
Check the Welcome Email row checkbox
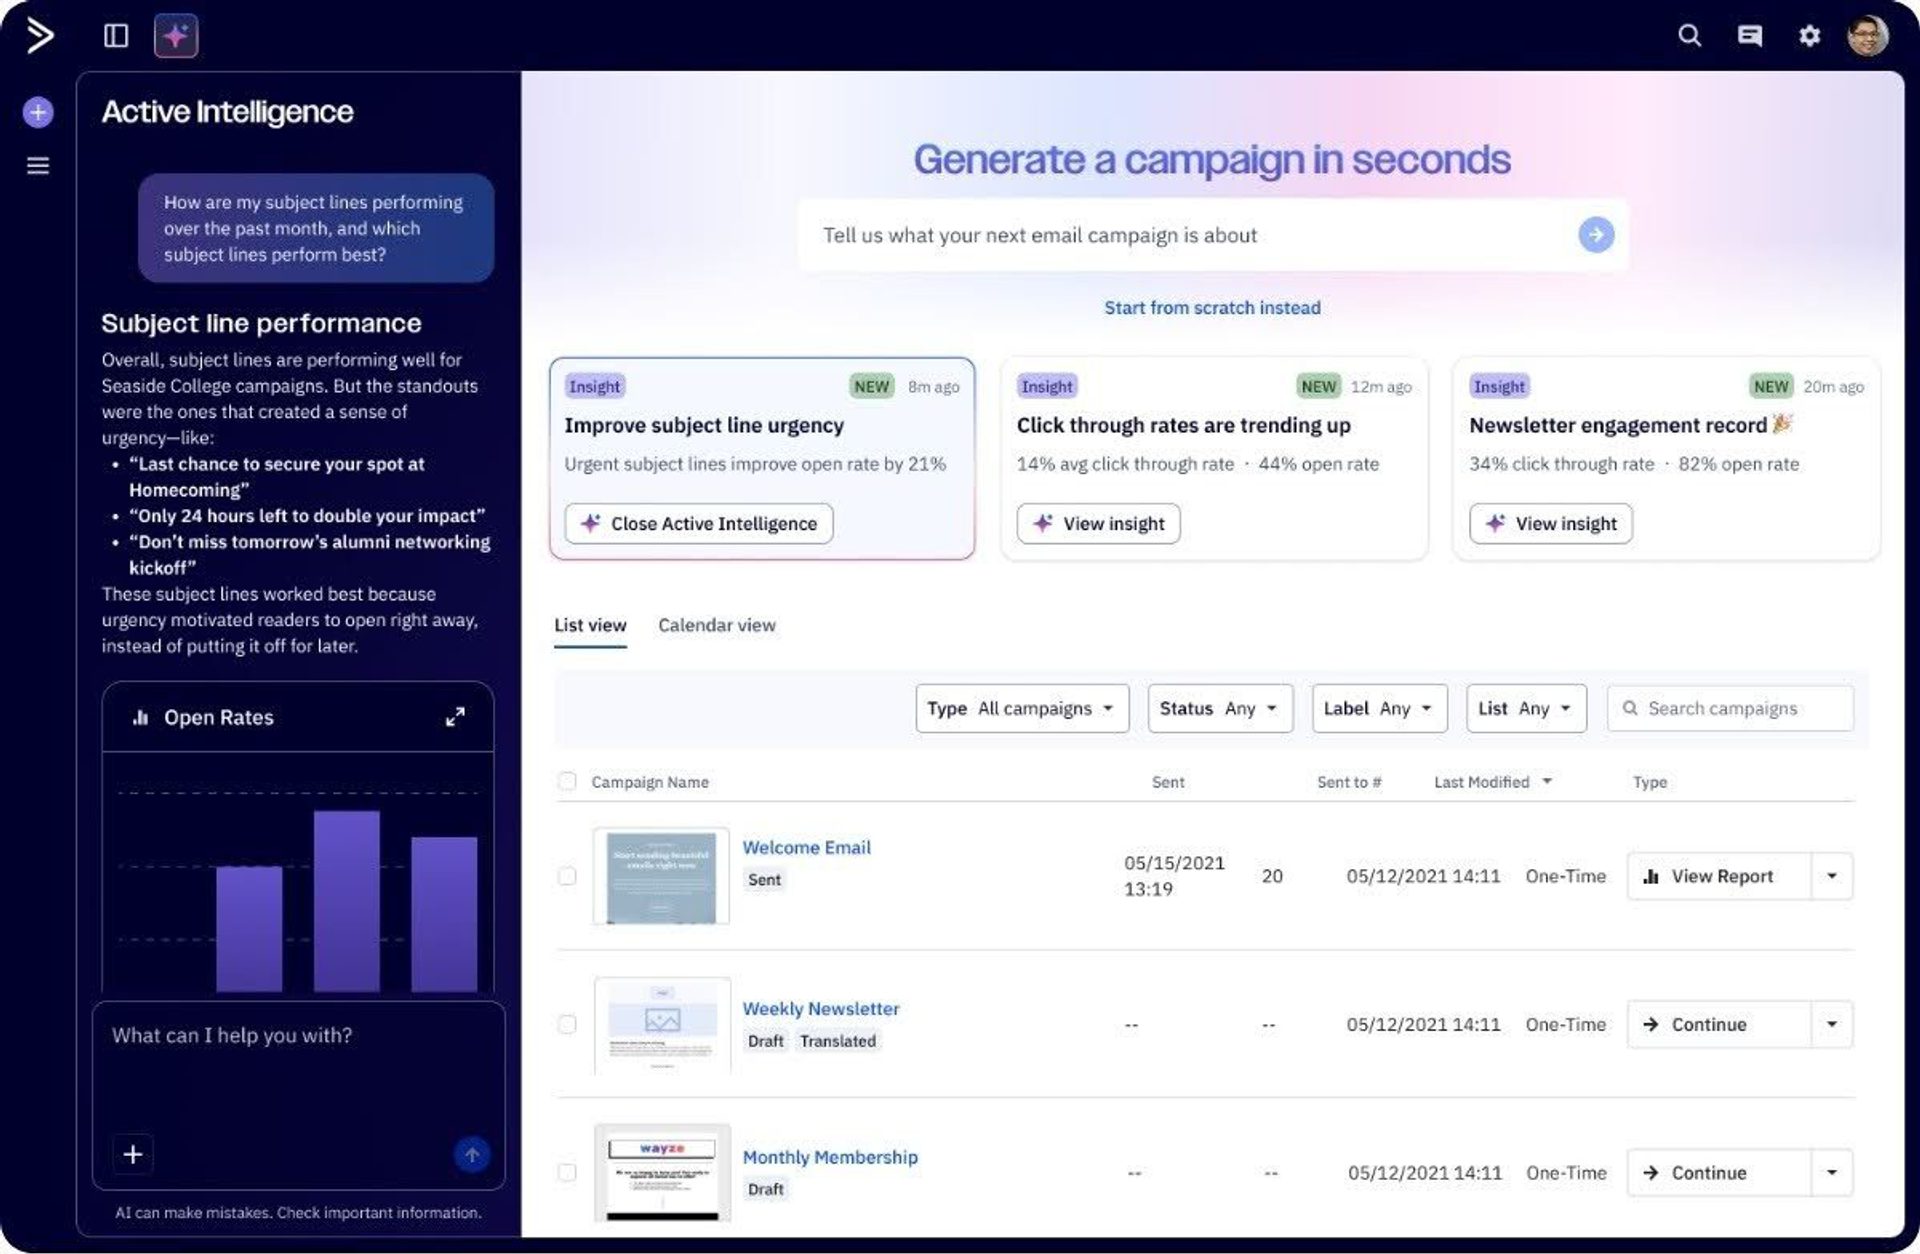(567, 876)
